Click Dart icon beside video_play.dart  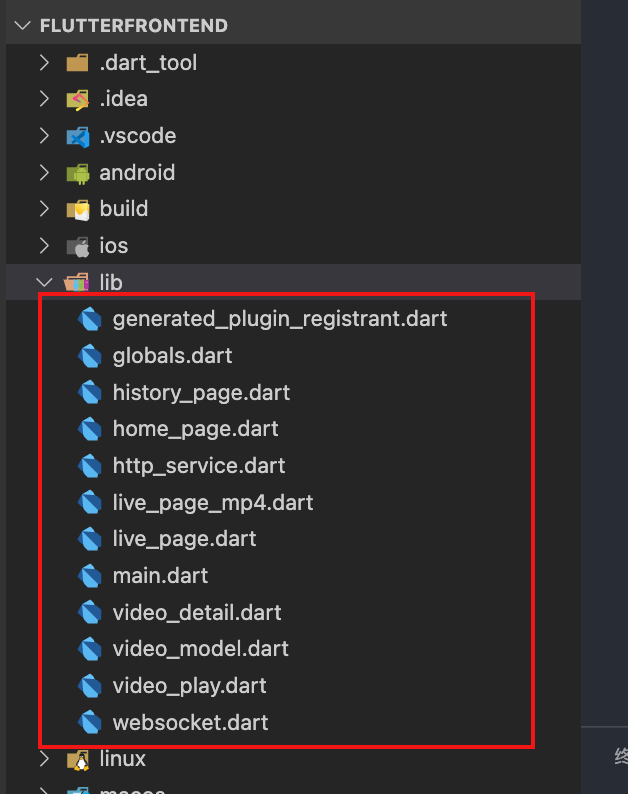[90, 686]
